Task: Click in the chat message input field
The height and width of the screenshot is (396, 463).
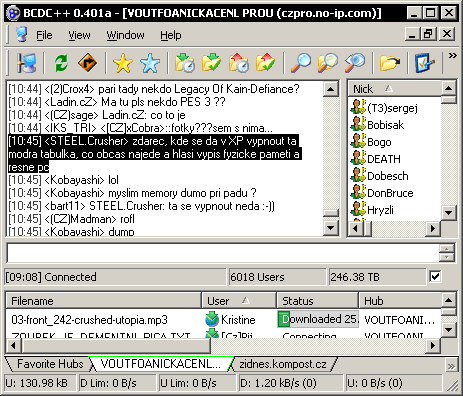Action: point(223,253)
